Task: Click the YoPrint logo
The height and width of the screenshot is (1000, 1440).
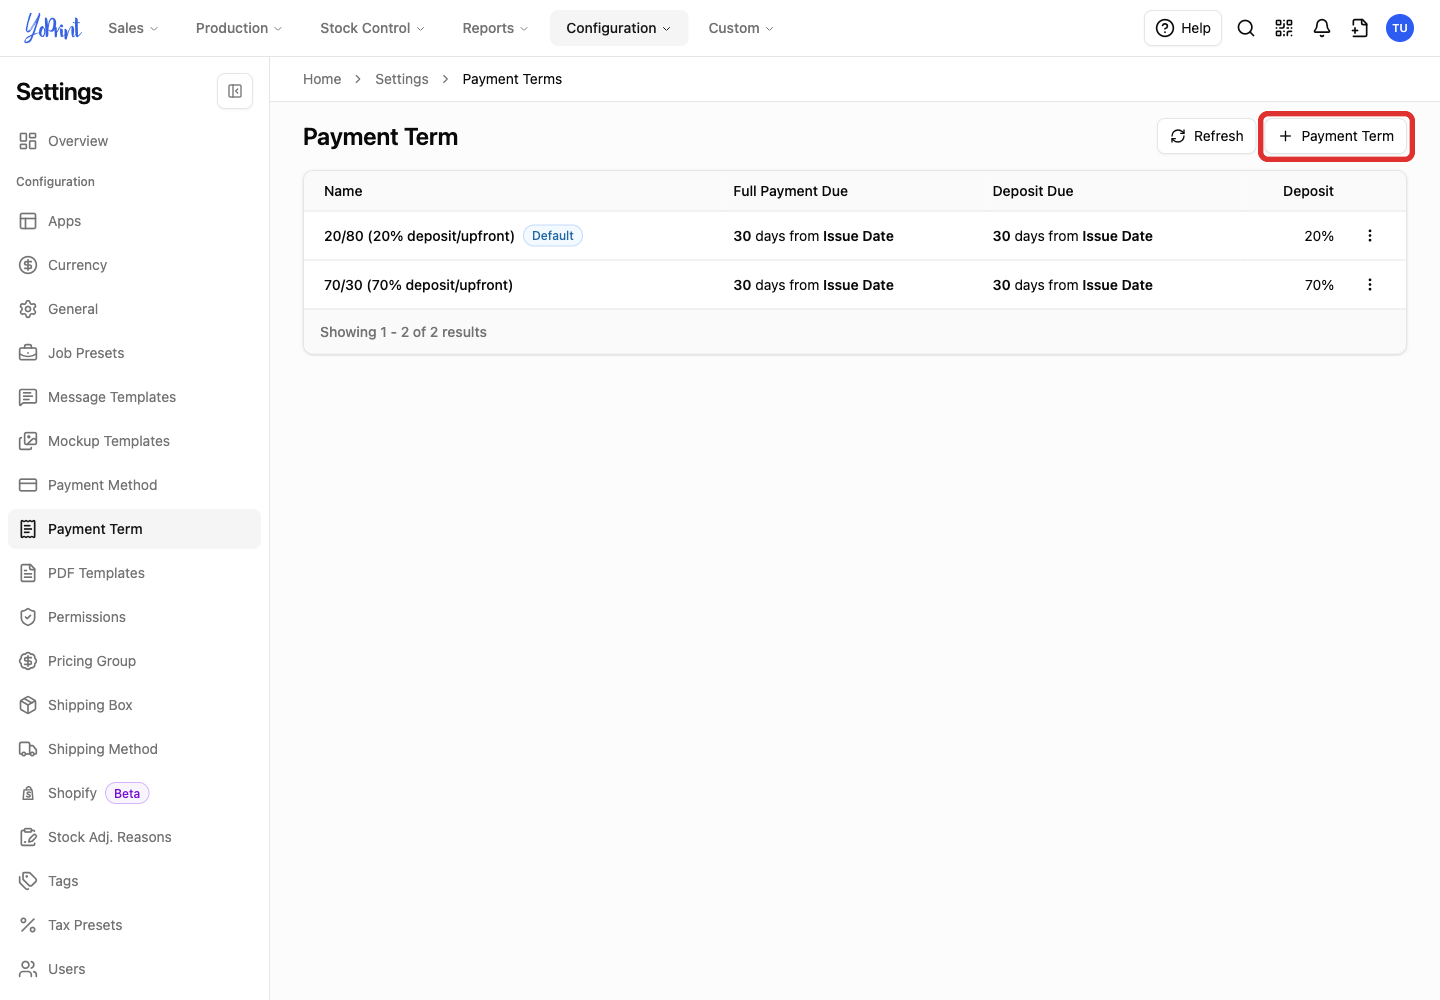Action: tap(53, 28)
